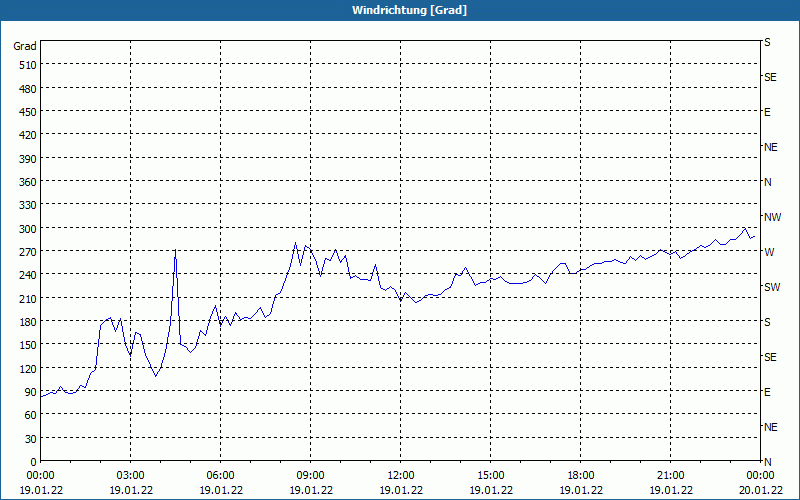The image size is (800, 500).
Task: Select the 330 y-axis label
Action: coord(28,205)
